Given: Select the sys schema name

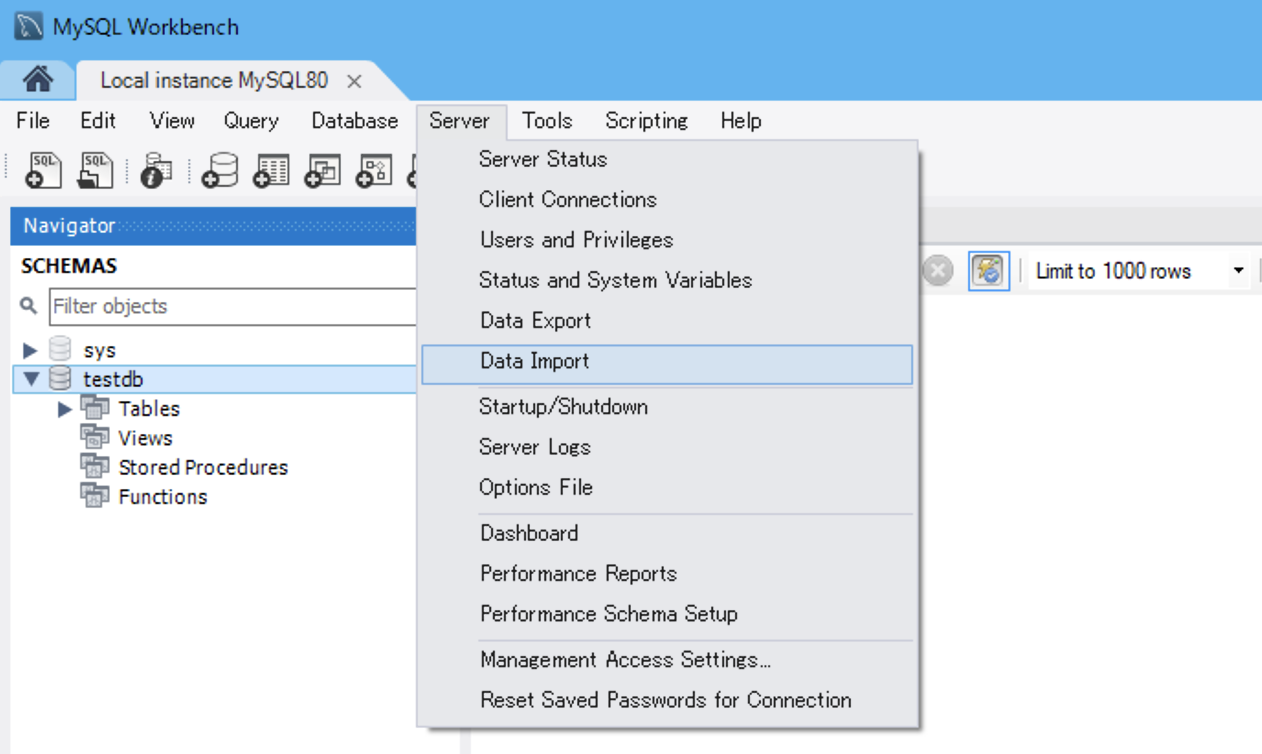Looking at the screenshot, I should (x=99, y=350).
